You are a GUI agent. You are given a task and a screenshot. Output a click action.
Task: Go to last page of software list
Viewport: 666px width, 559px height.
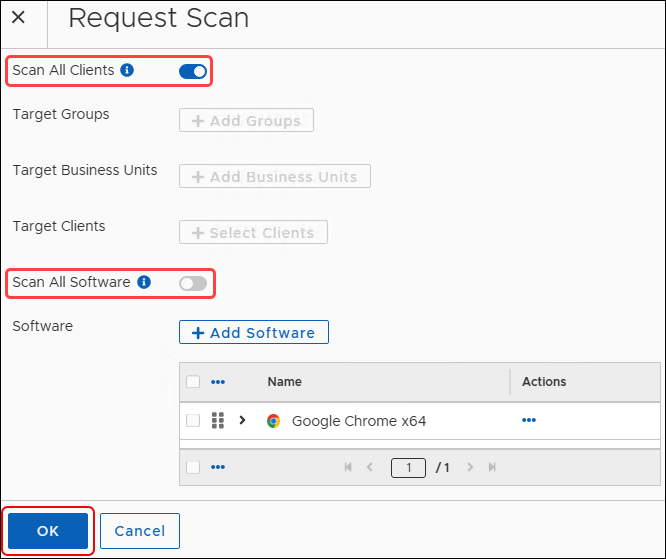click(x=492, y=467)
